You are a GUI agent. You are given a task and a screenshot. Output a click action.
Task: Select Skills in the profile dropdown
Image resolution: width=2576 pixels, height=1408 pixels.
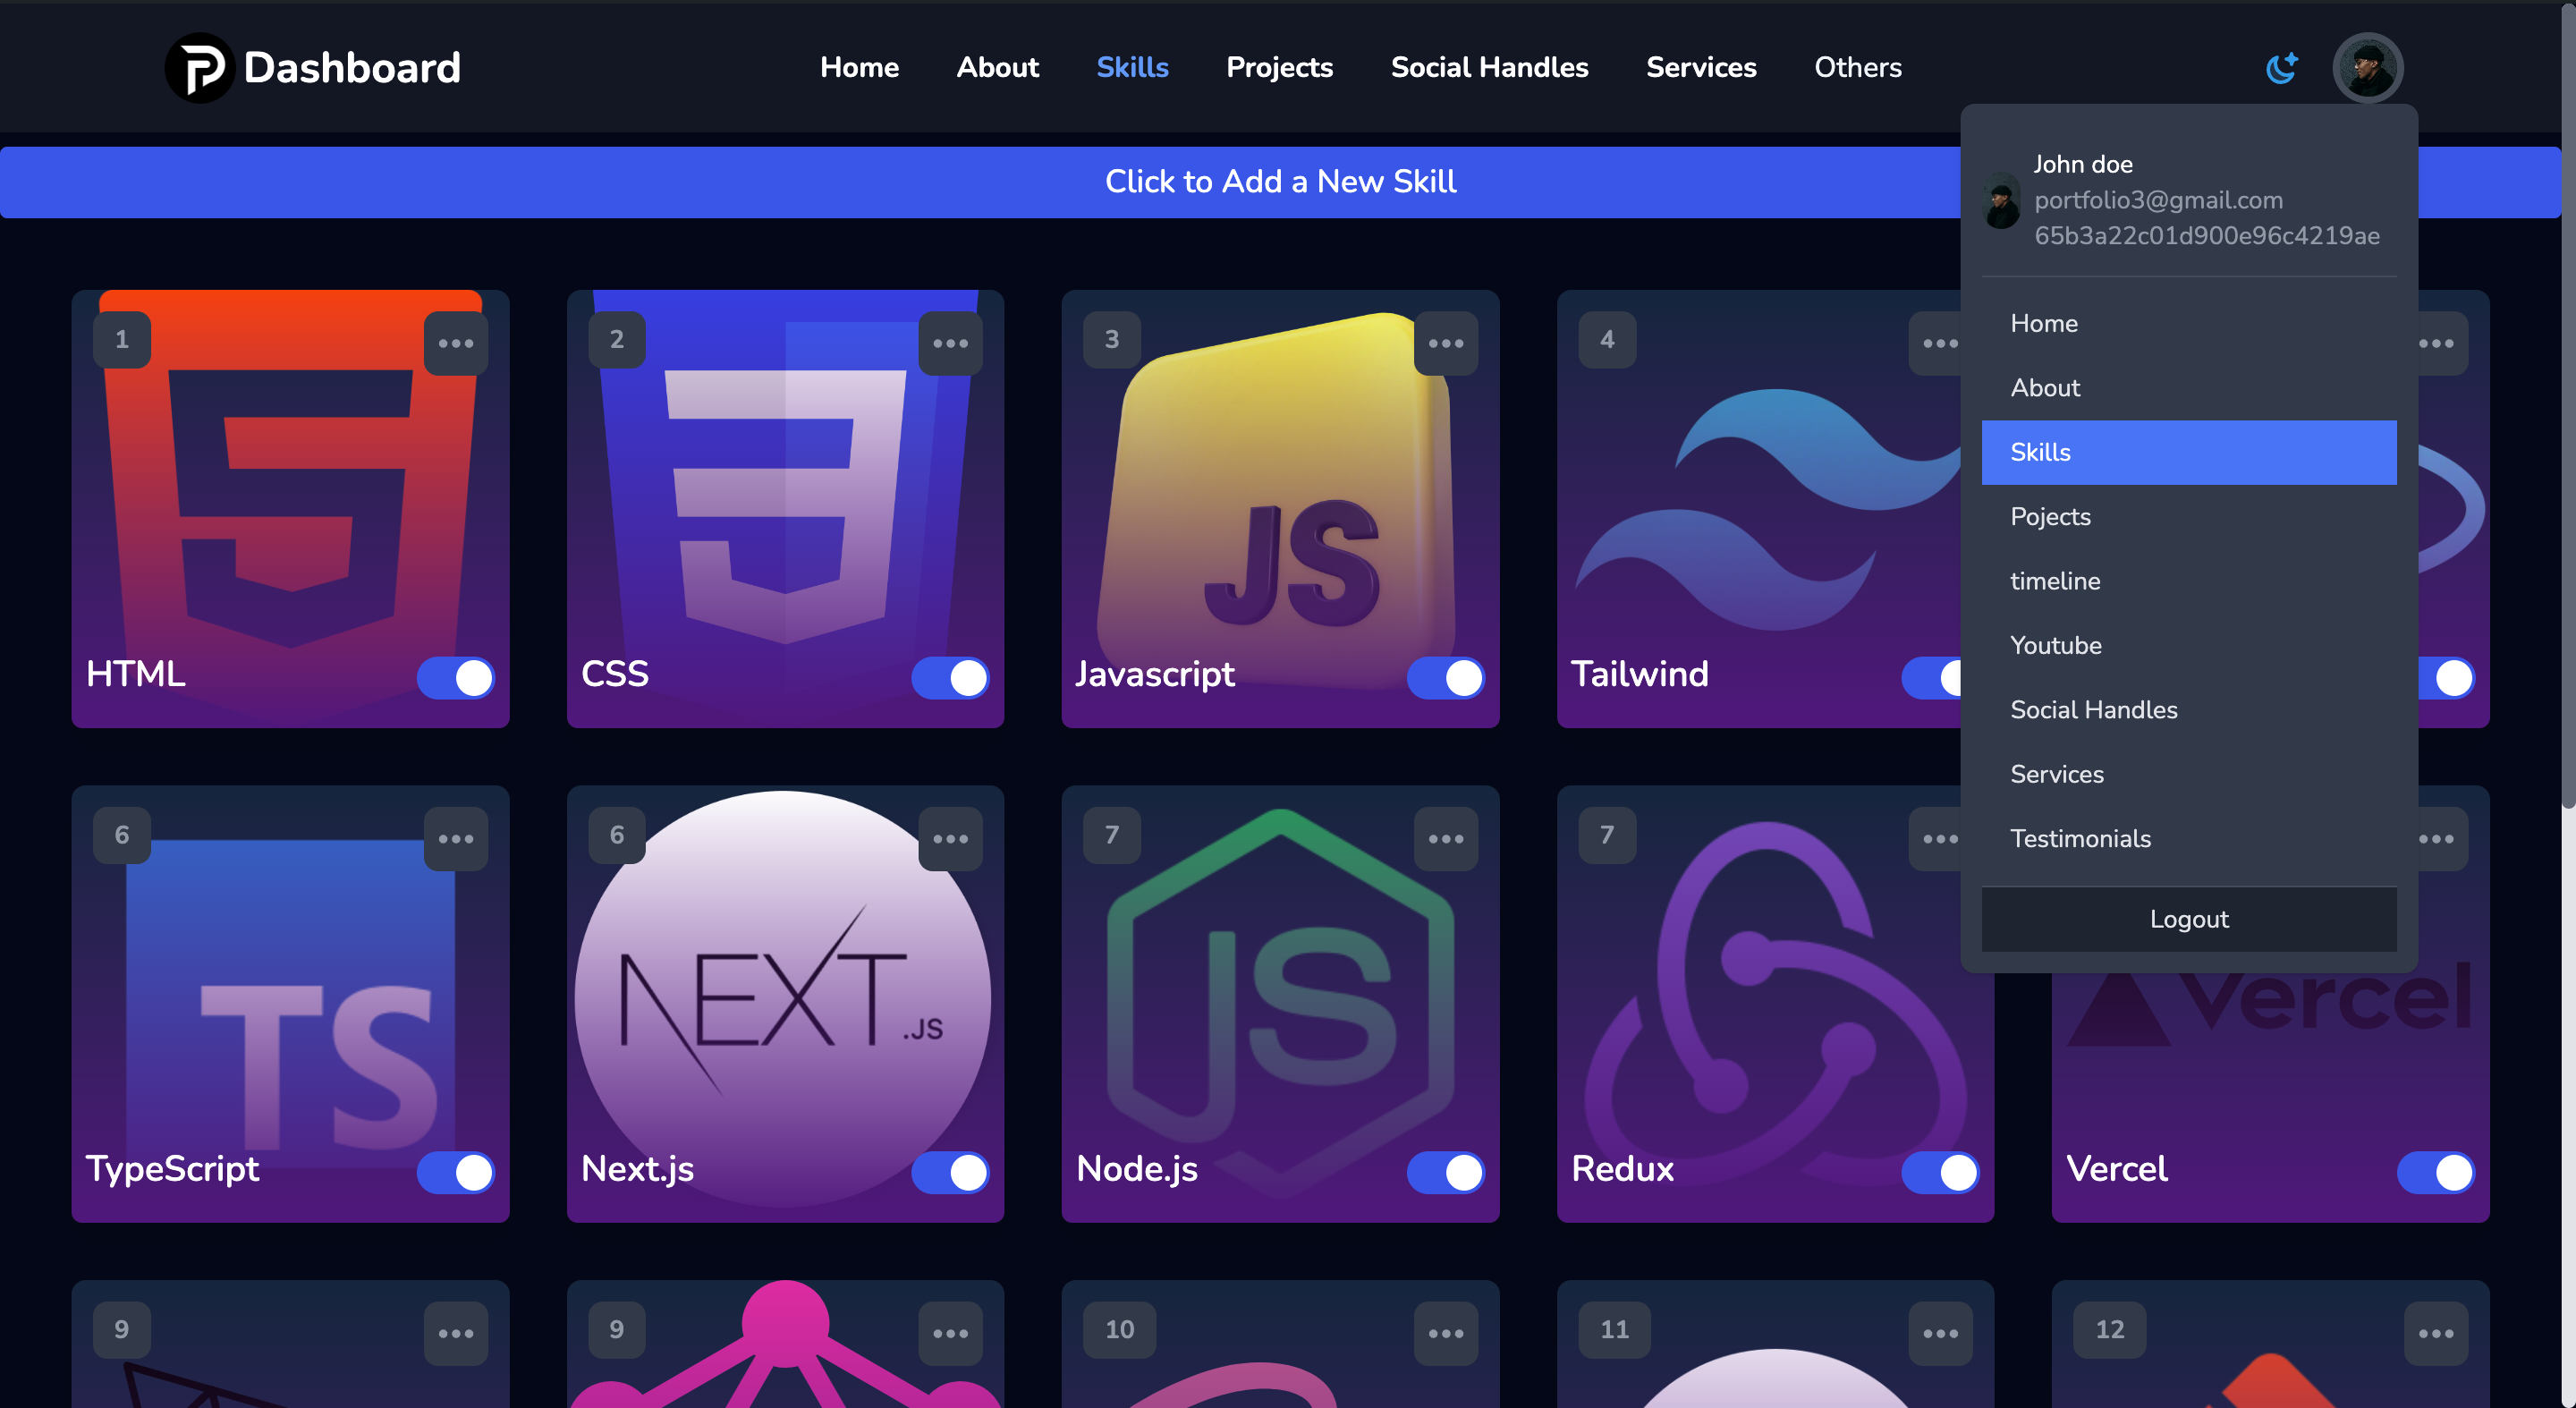click(x=2189, y=452)
